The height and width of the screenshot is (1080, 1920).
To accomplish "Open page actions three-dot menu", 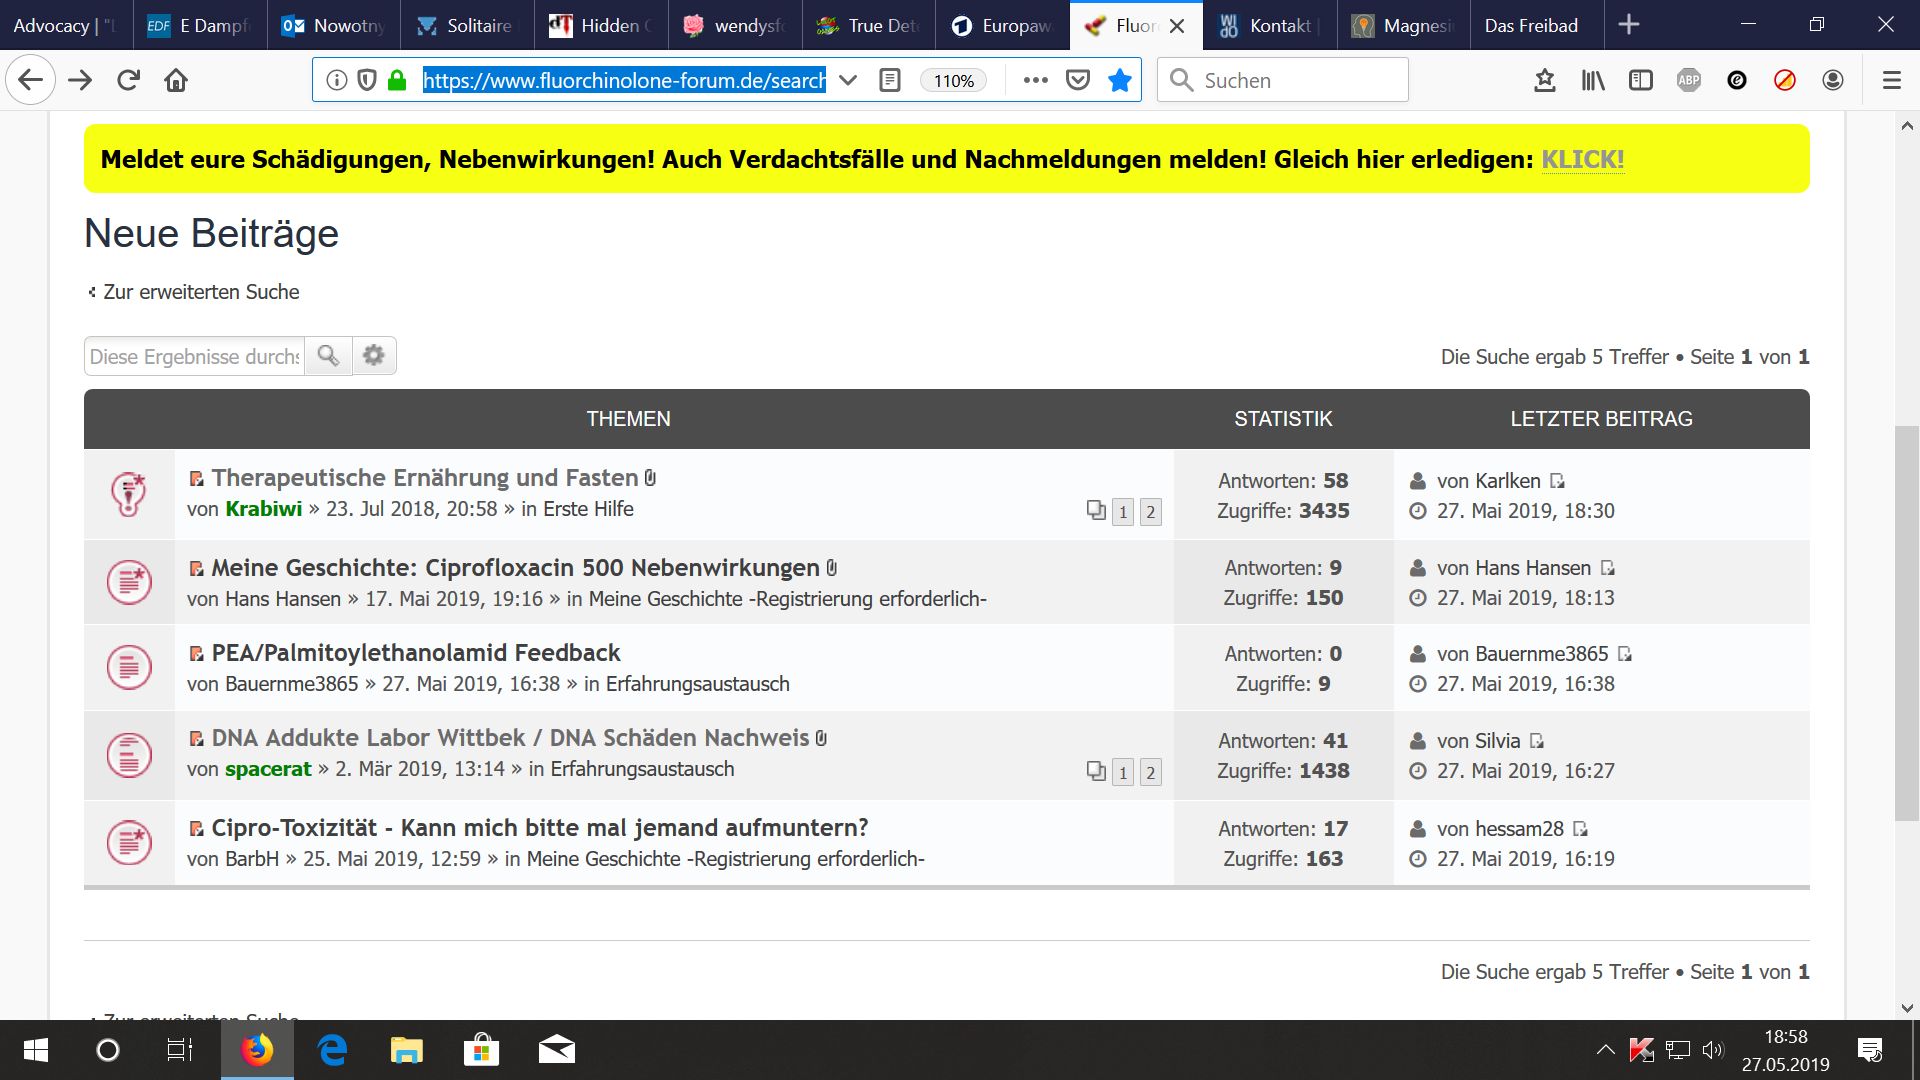I will 1035,80.
